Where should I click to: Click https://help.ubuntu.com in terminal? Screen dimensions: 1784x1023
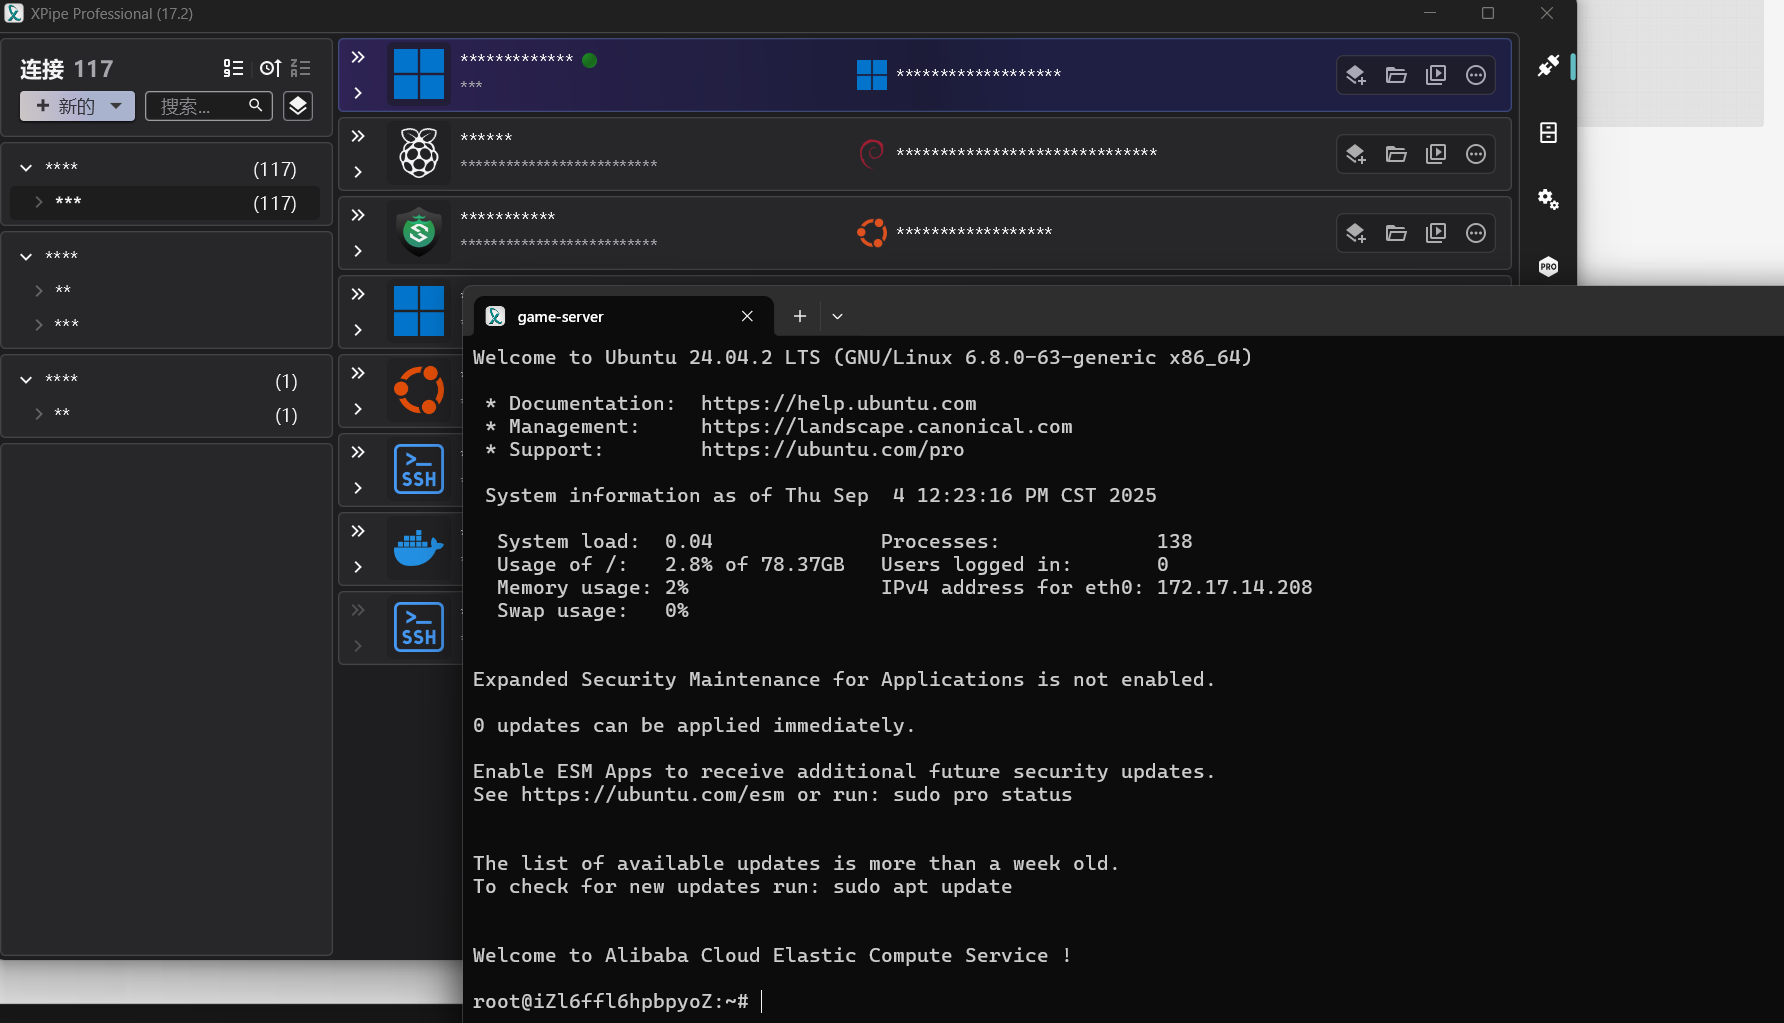coord(838,403)
